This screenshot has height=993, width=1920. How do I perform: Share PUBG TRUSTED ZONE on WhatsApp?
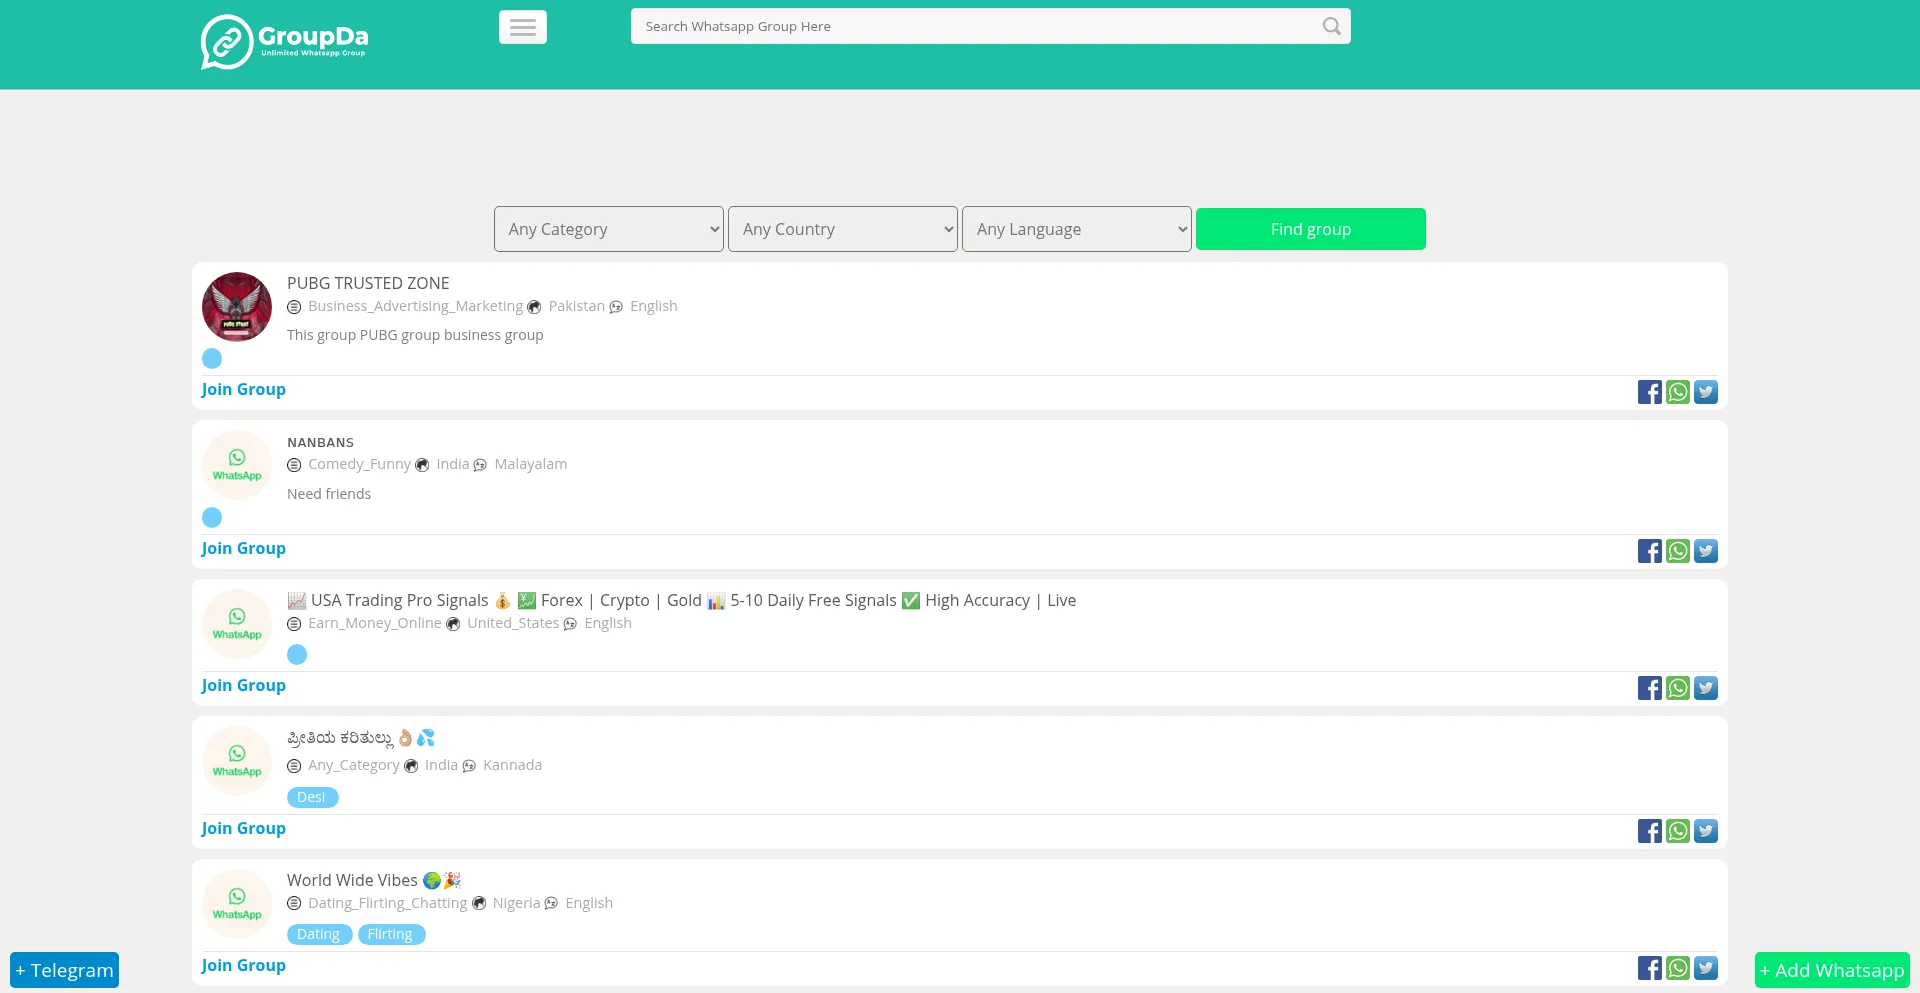coord(1678,392)
